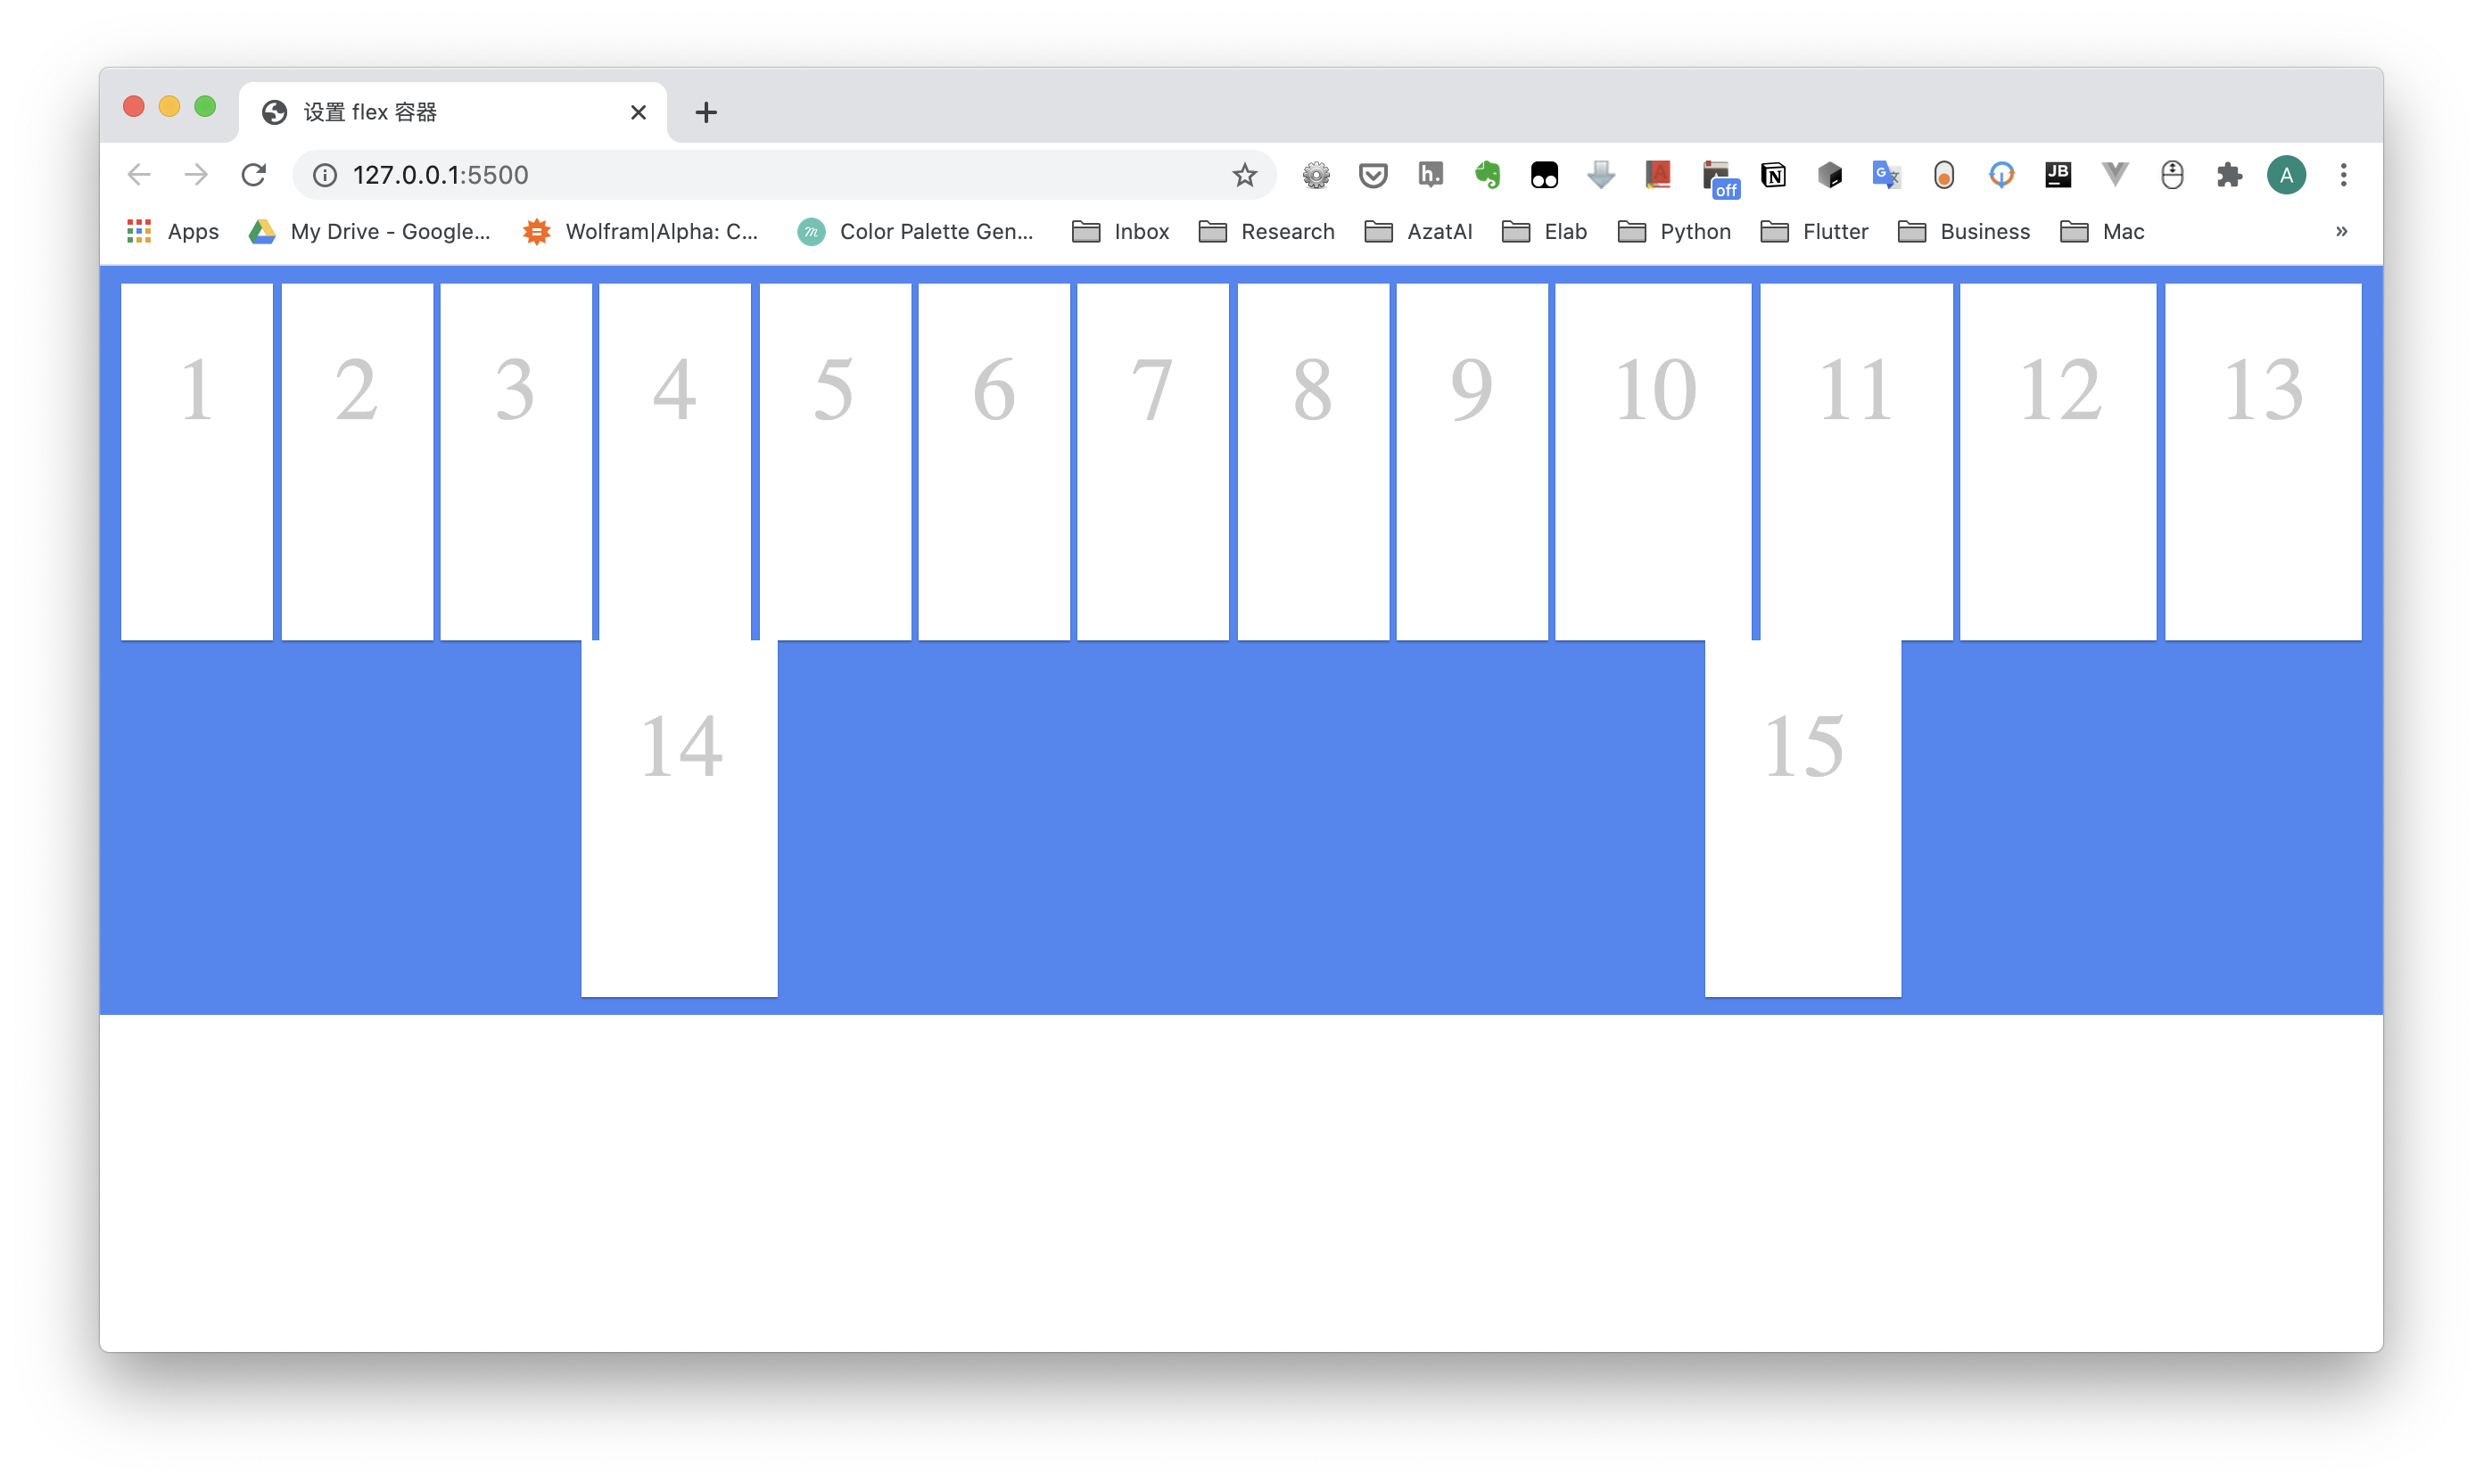This screenshot has width=2483, height=1484.
Task: Click the Color Palette Generator bookmark
Action: 920,232
